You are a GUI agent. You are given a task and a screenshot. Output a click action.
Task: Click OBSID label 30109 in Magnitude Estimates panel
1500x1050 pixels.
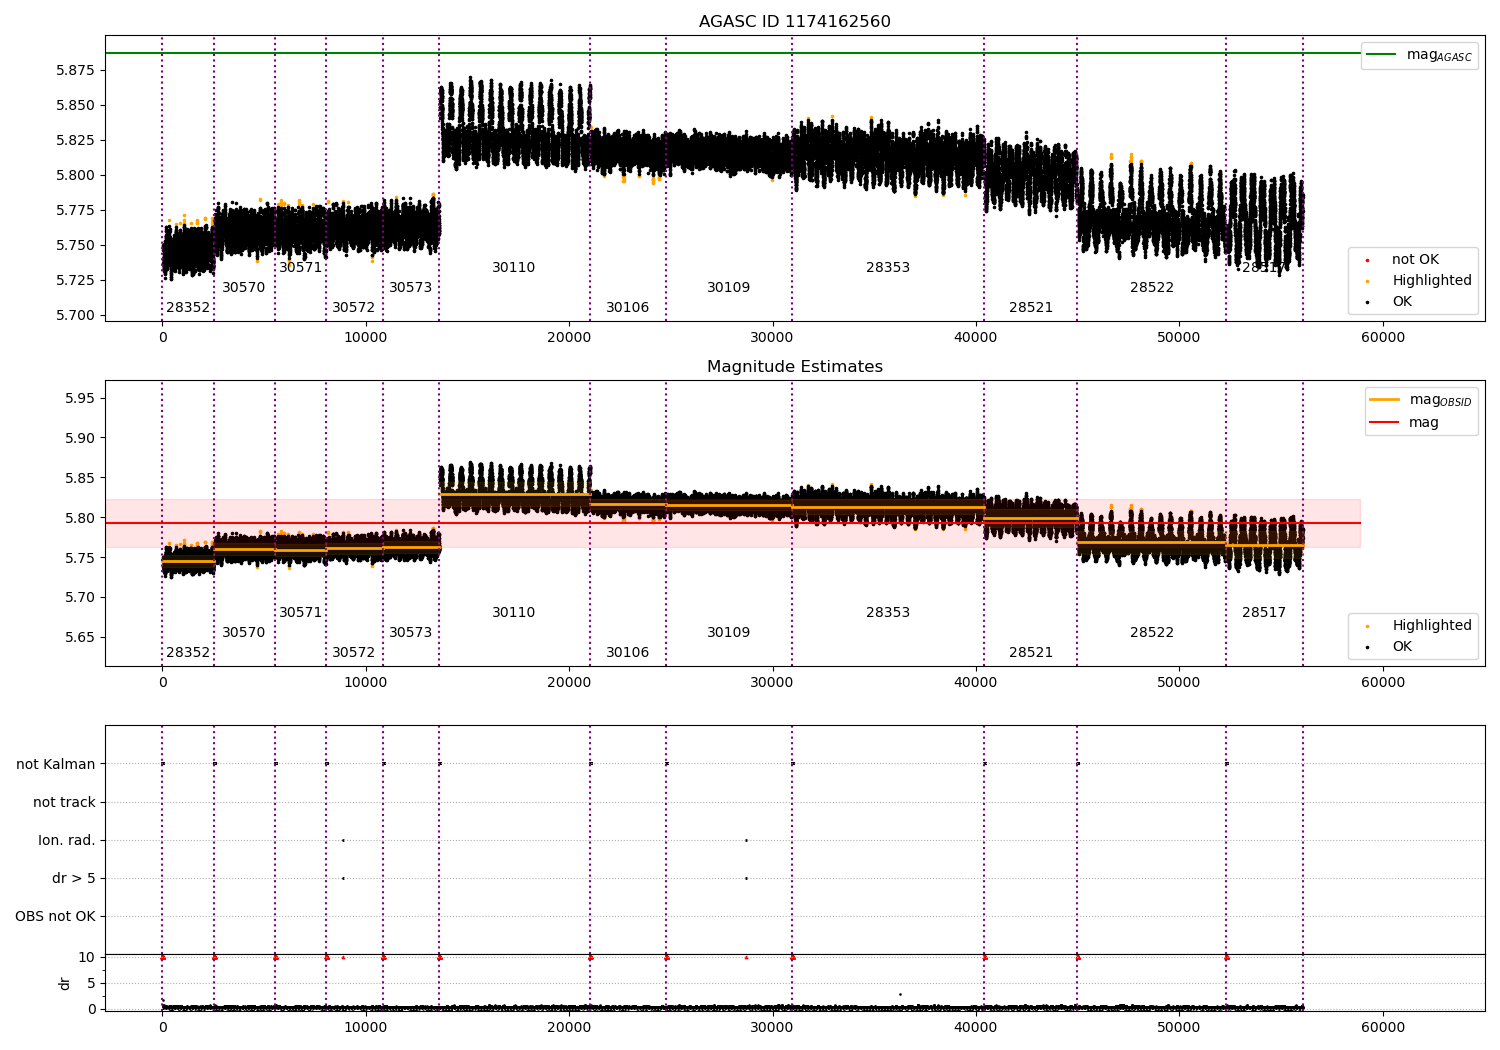(729, 632)
